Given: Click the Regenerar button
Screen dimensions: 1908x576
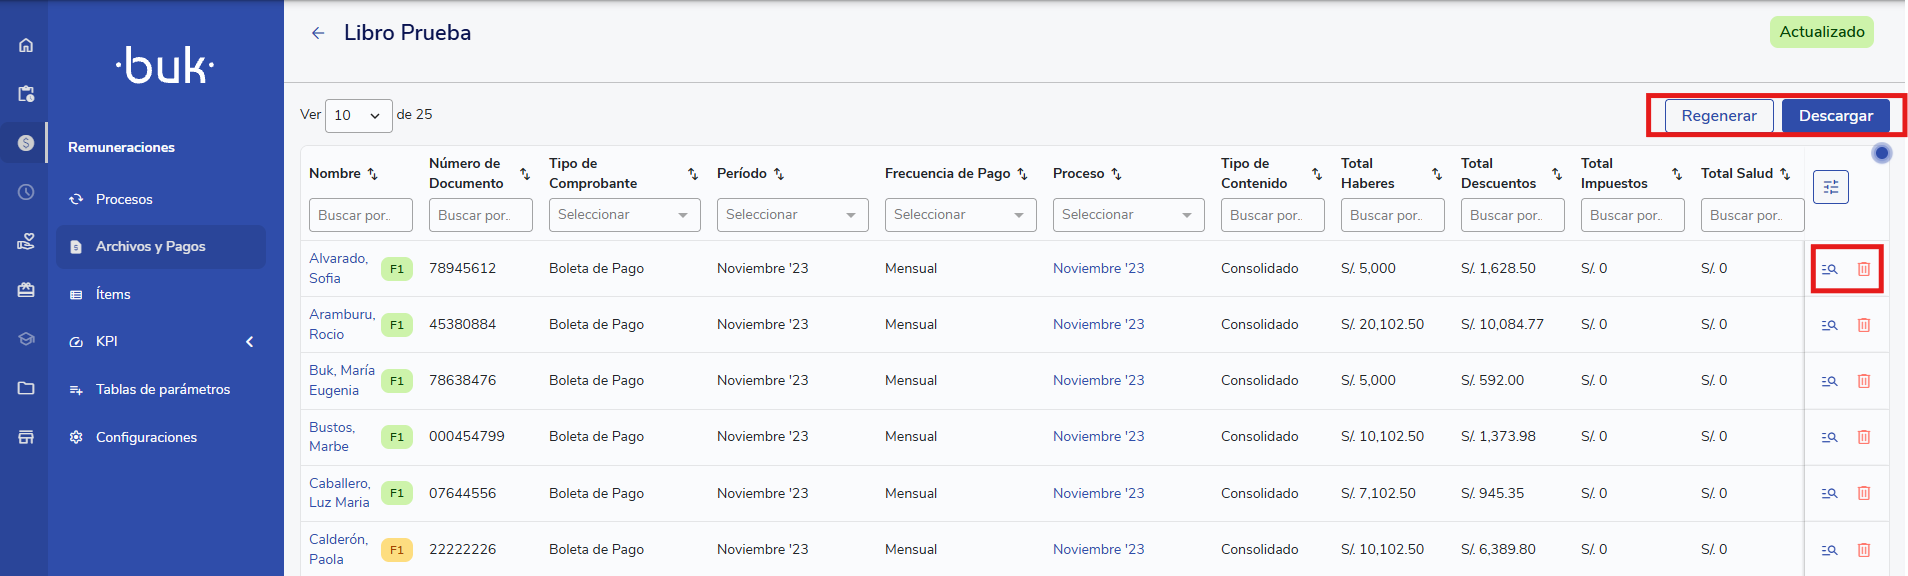Looking at the screenshot, I should 1718,116.
